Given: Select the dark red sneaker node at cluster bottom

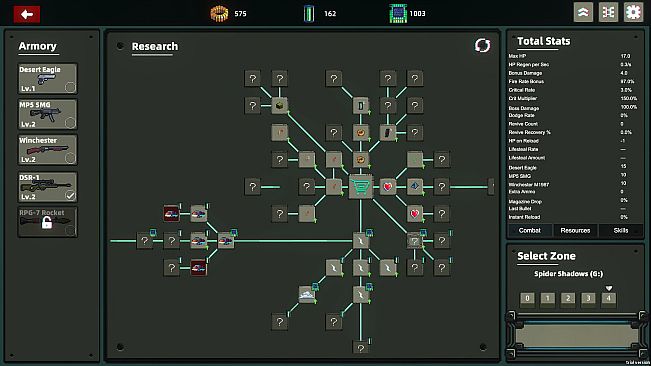Looking at the screenshot, I should [x=198, y=268].
